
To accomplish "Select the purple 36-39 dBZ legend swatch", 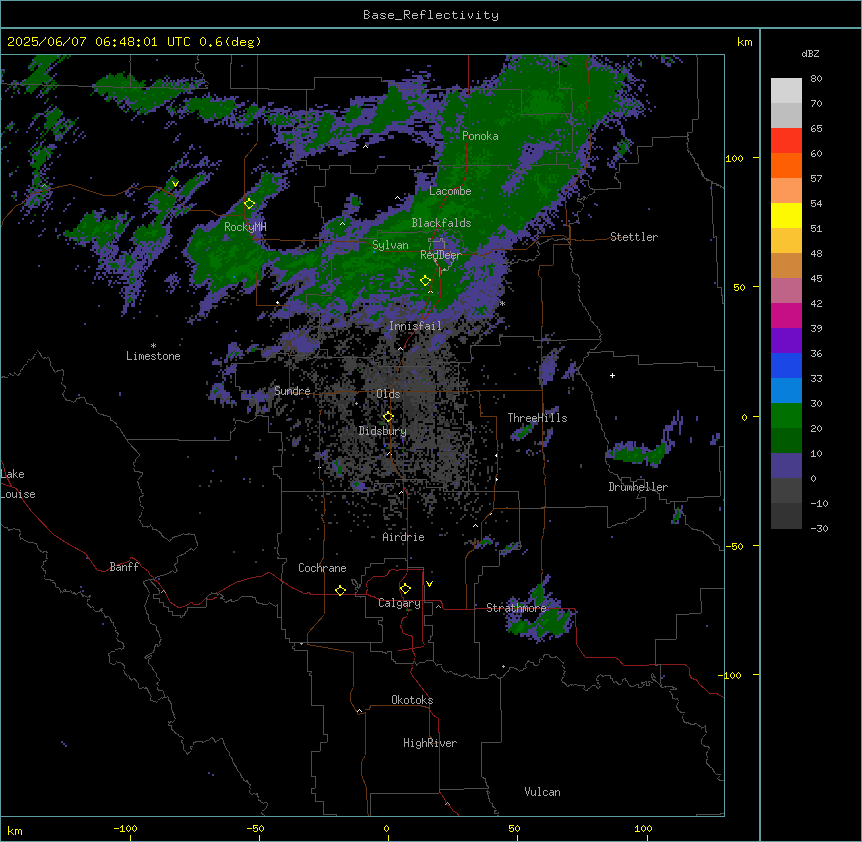I will (x=786, y=341).
